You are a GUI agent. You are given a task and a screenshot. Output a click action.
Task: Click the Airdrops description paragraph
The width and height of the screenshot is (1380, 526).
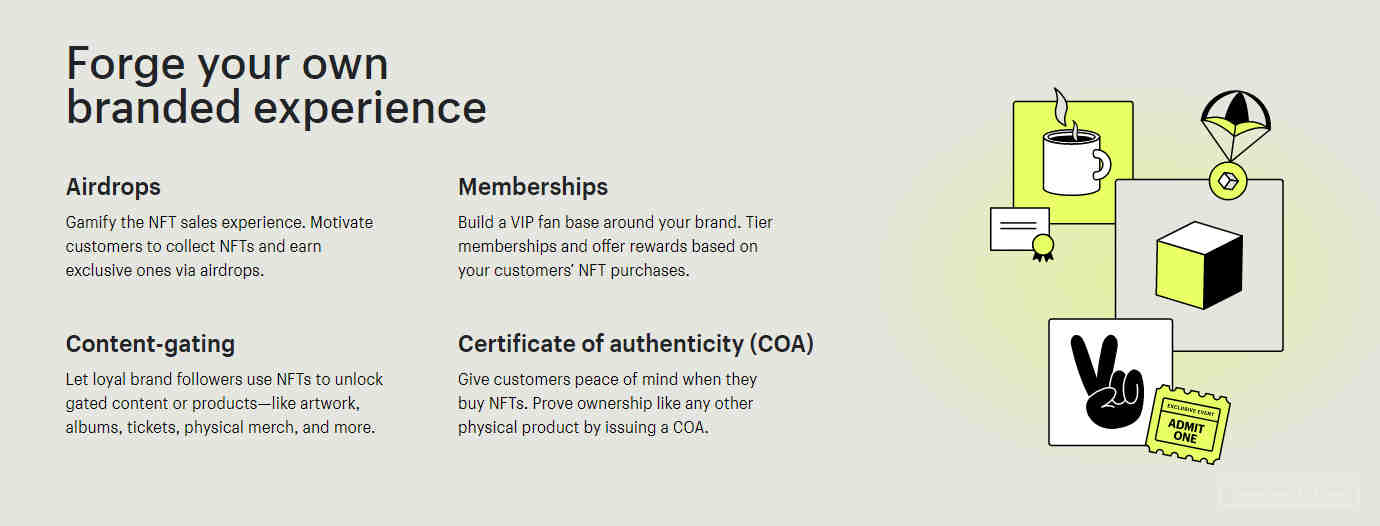click(x=219, y=246)
